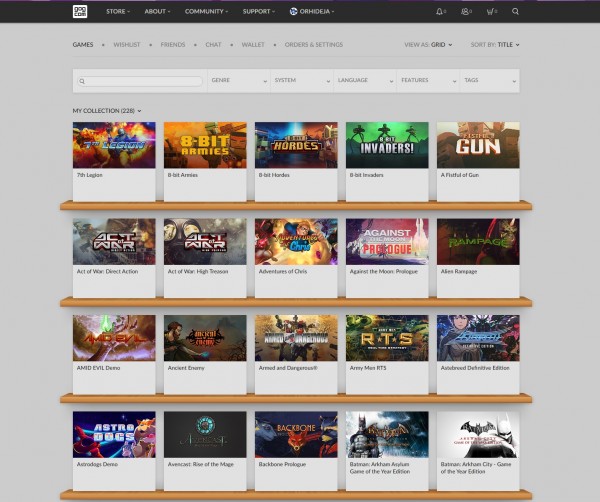Click the GOG.com logo icon

[x=80, y=11]
